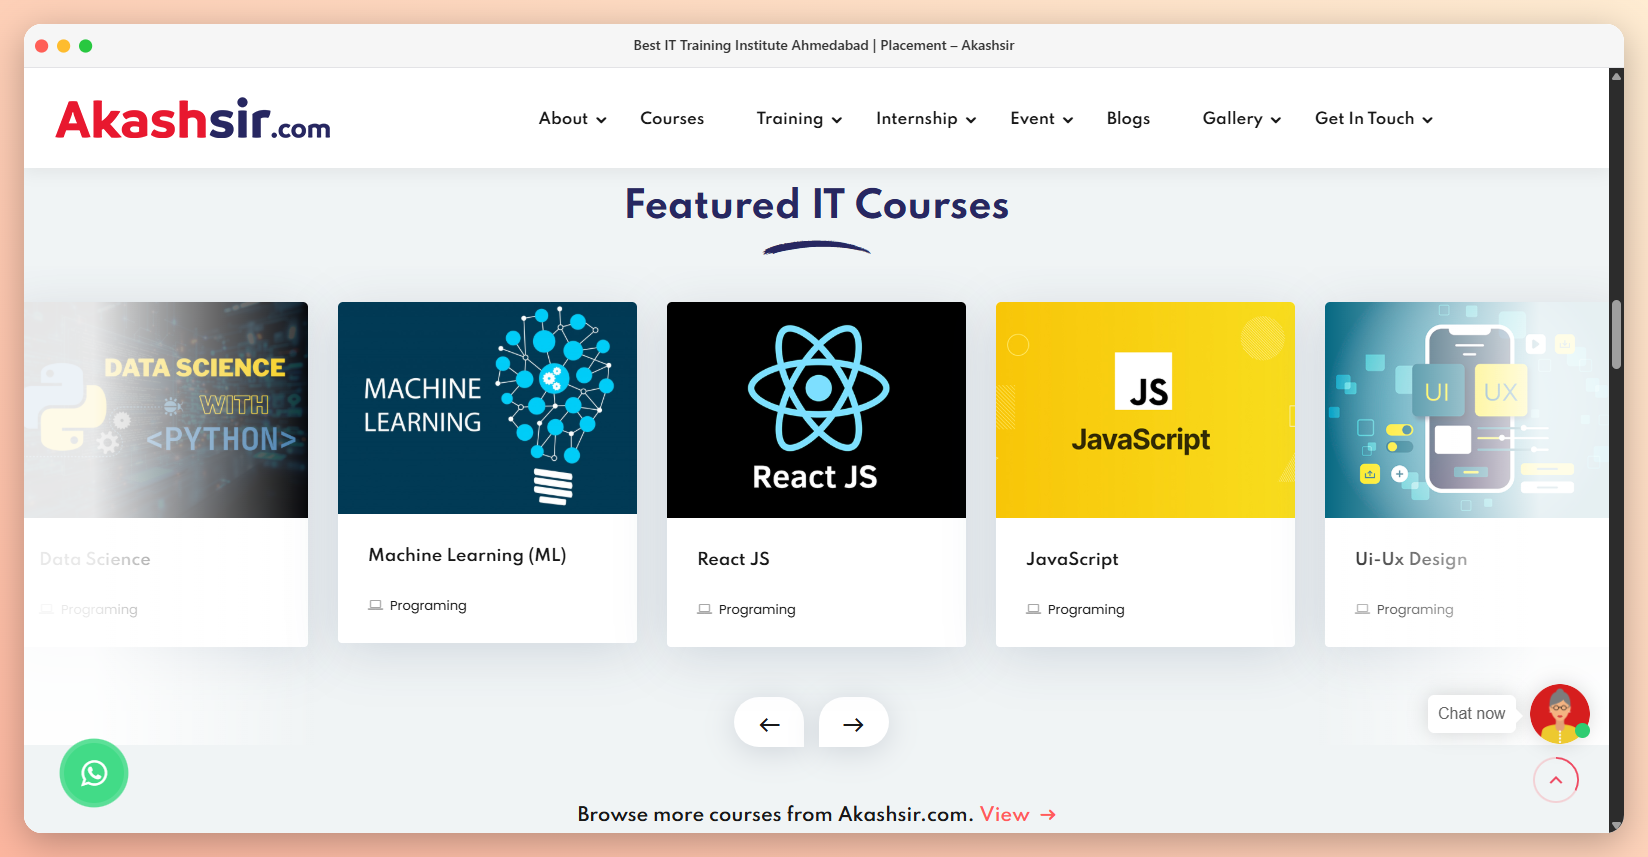Go to previous courses with left arrow
Viewport: 1648px width, 857px height.
(x=769, y=723)
